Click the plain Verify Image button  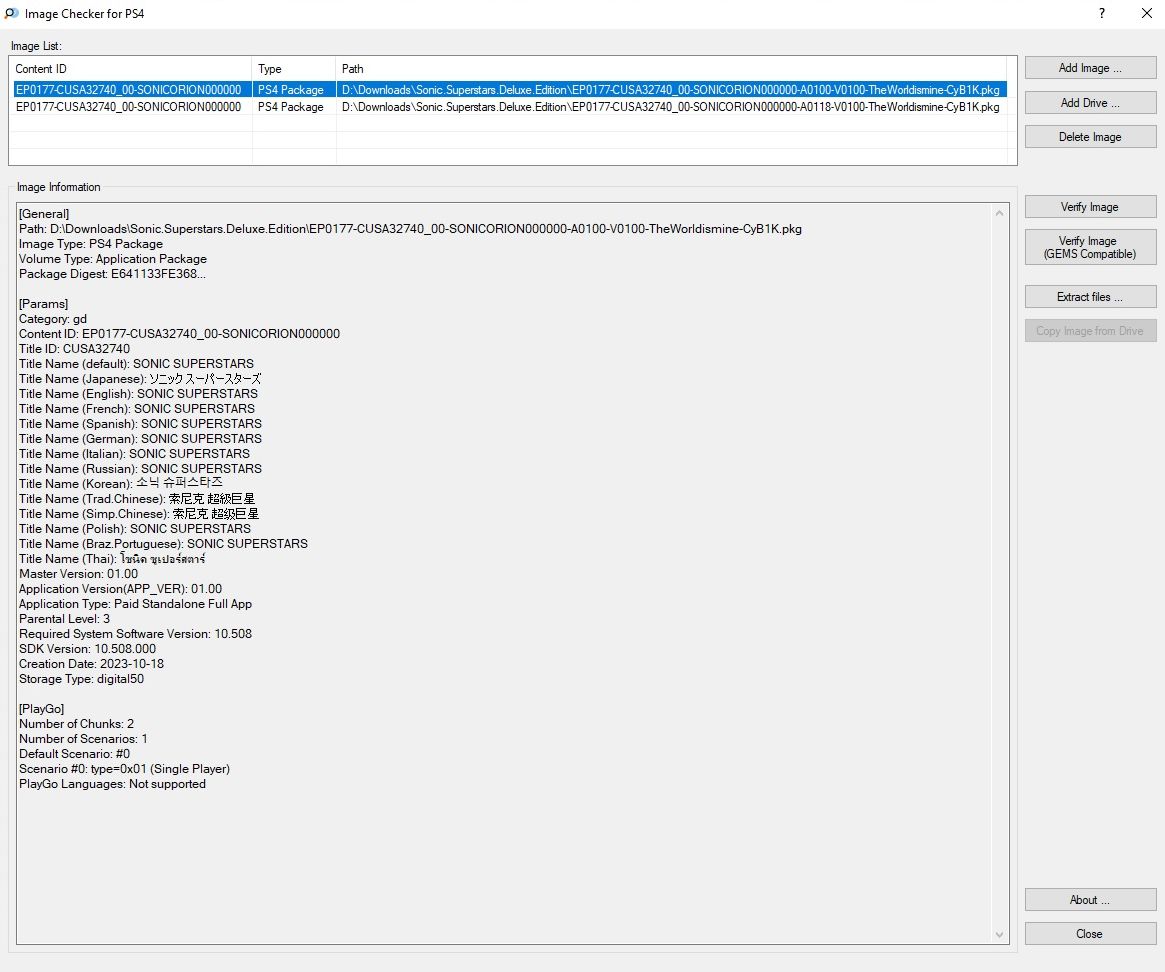[1090, 207]
